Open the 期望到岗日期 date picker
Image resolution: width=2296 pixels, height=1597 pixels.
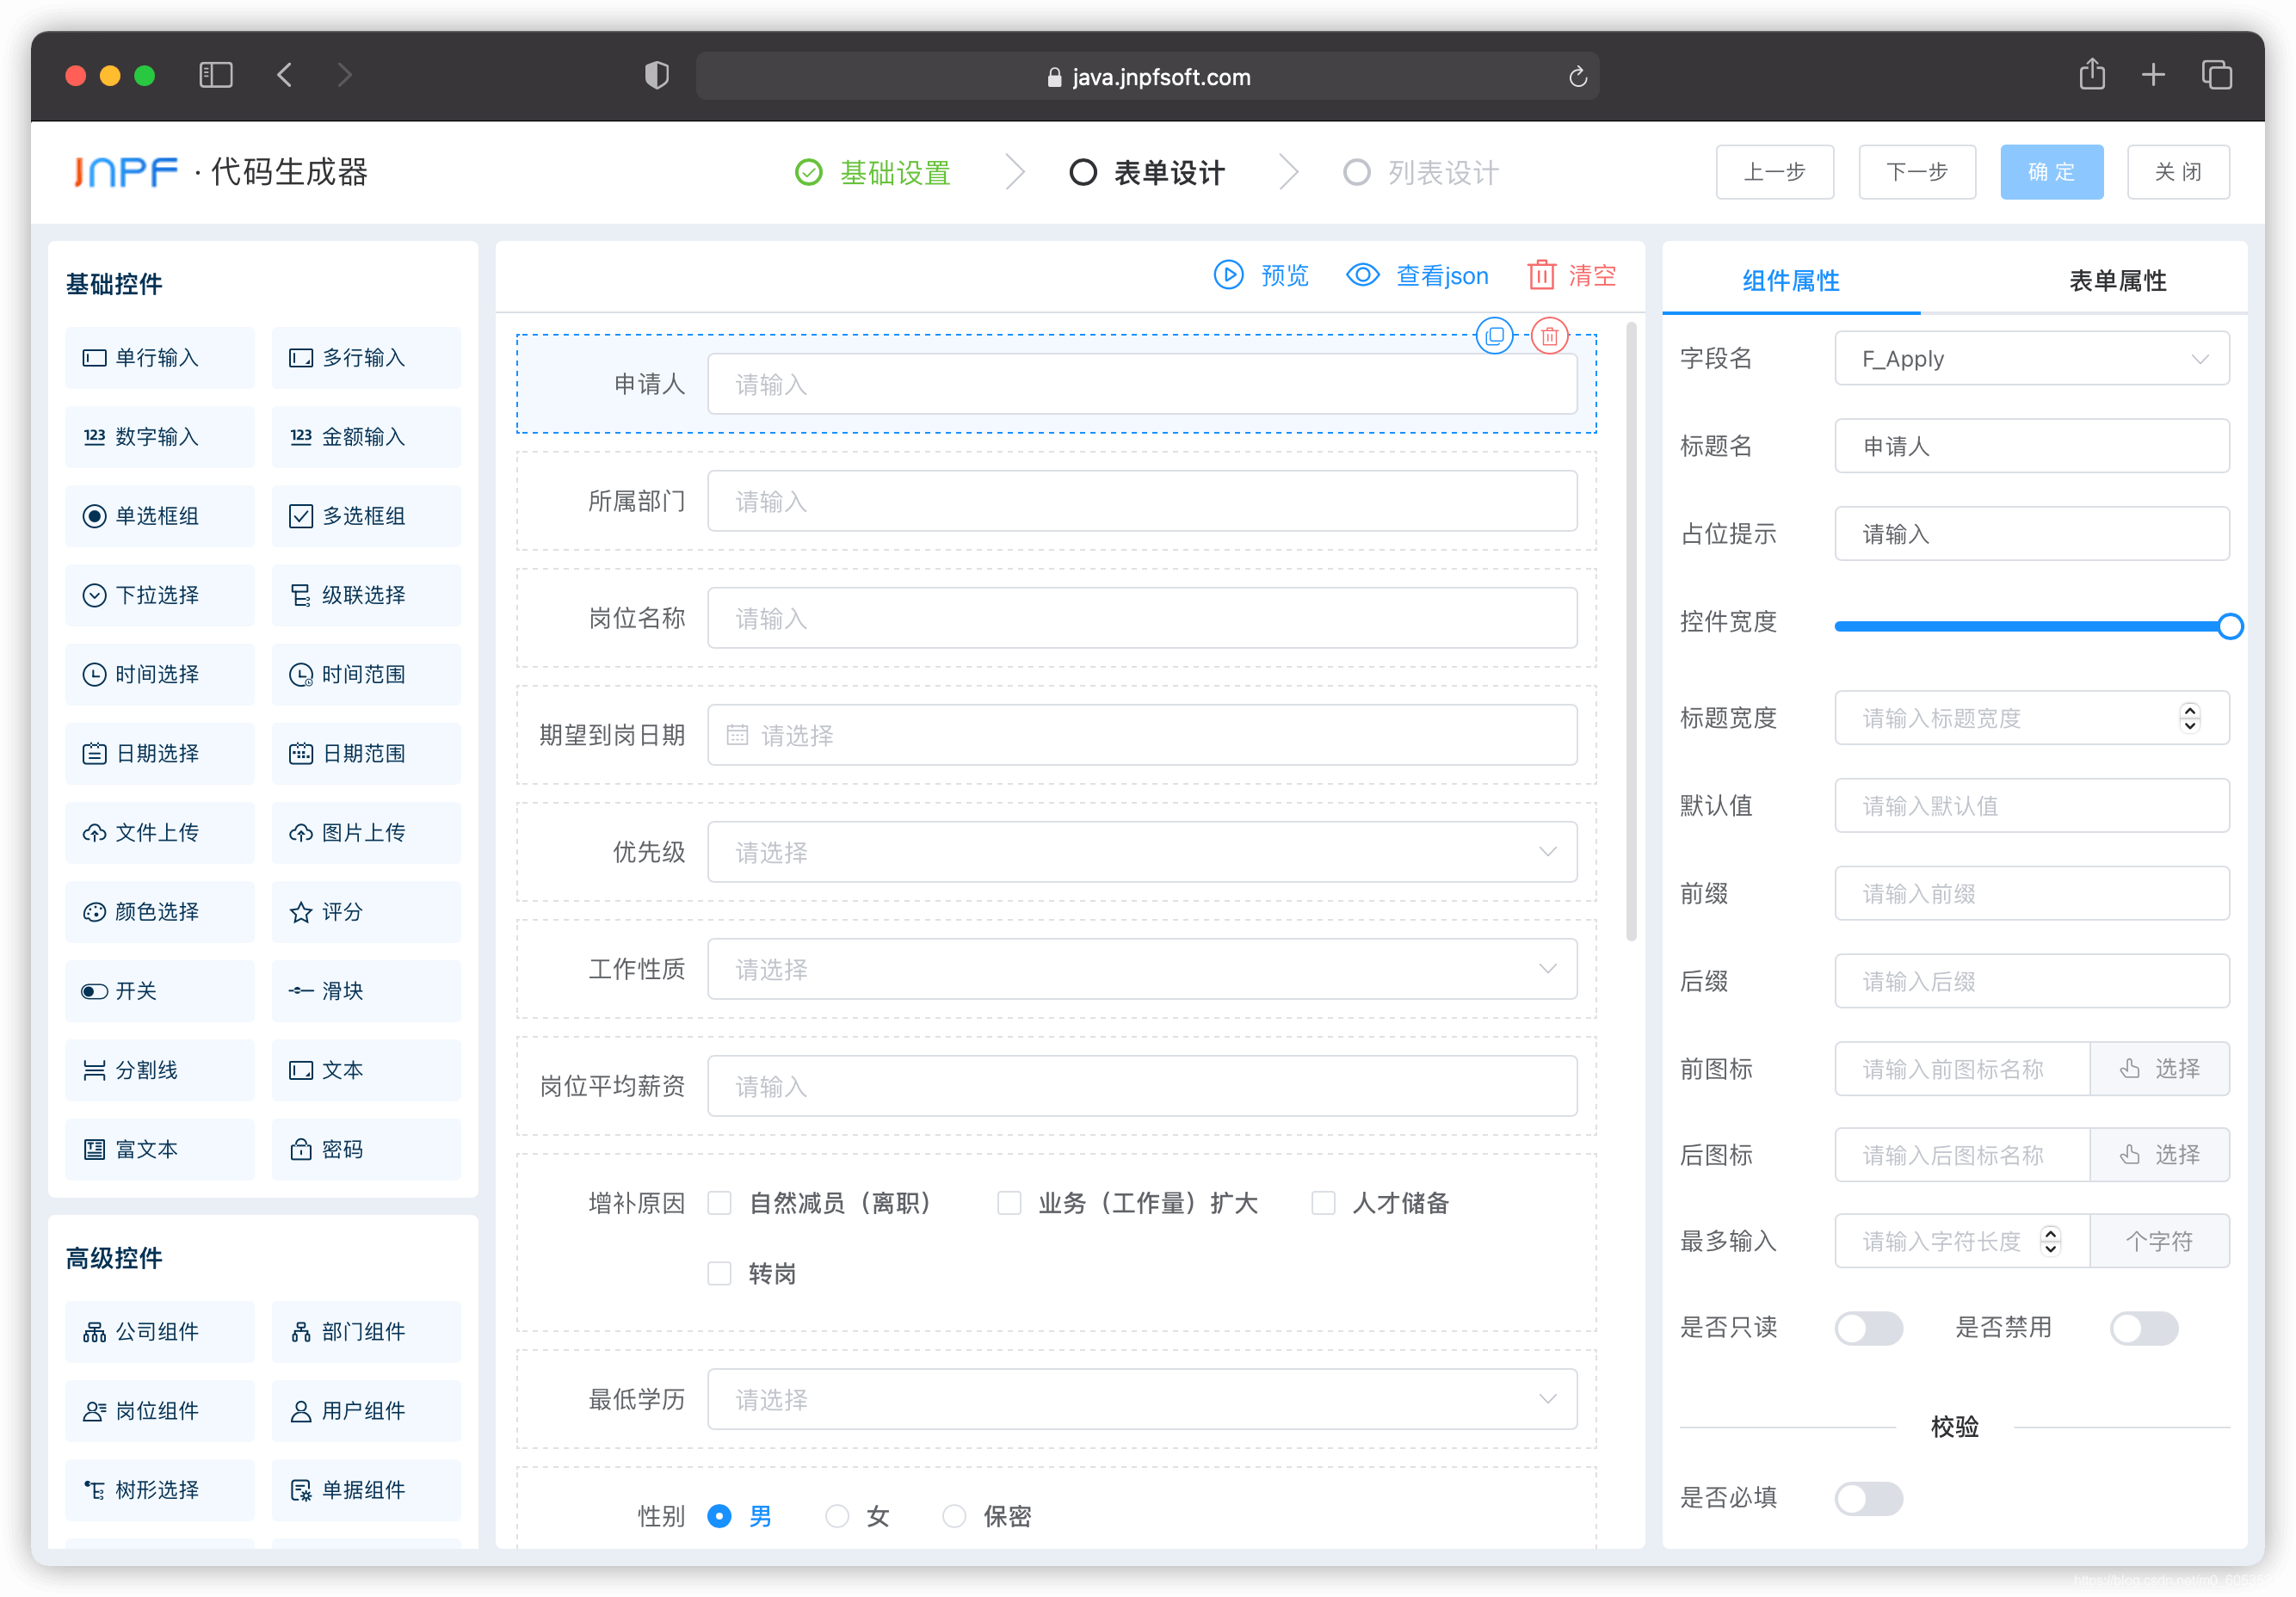[1142, 735]
